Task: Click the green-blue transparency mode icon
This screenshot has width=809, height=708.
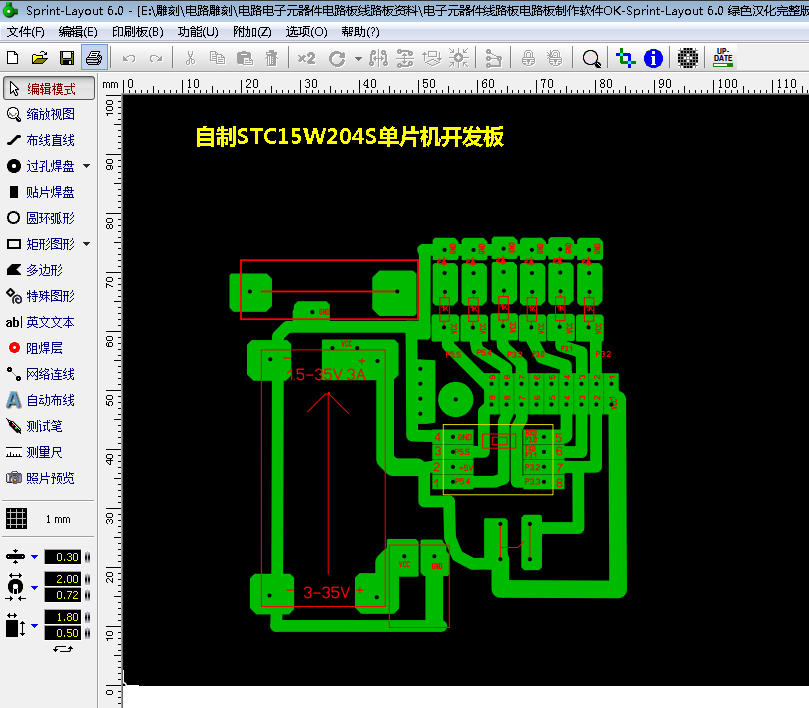Action: click(x=626, y=58)
